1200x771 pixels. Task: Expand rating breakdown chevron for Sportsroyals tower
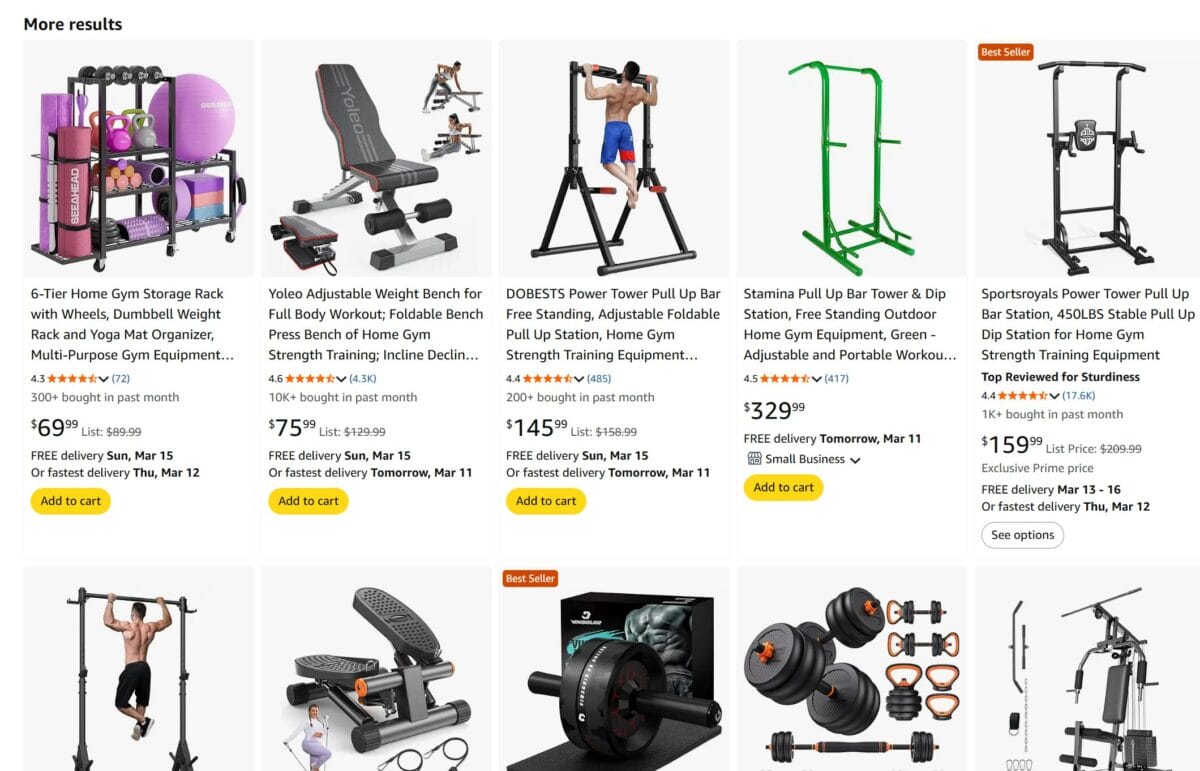[1054, 396]
